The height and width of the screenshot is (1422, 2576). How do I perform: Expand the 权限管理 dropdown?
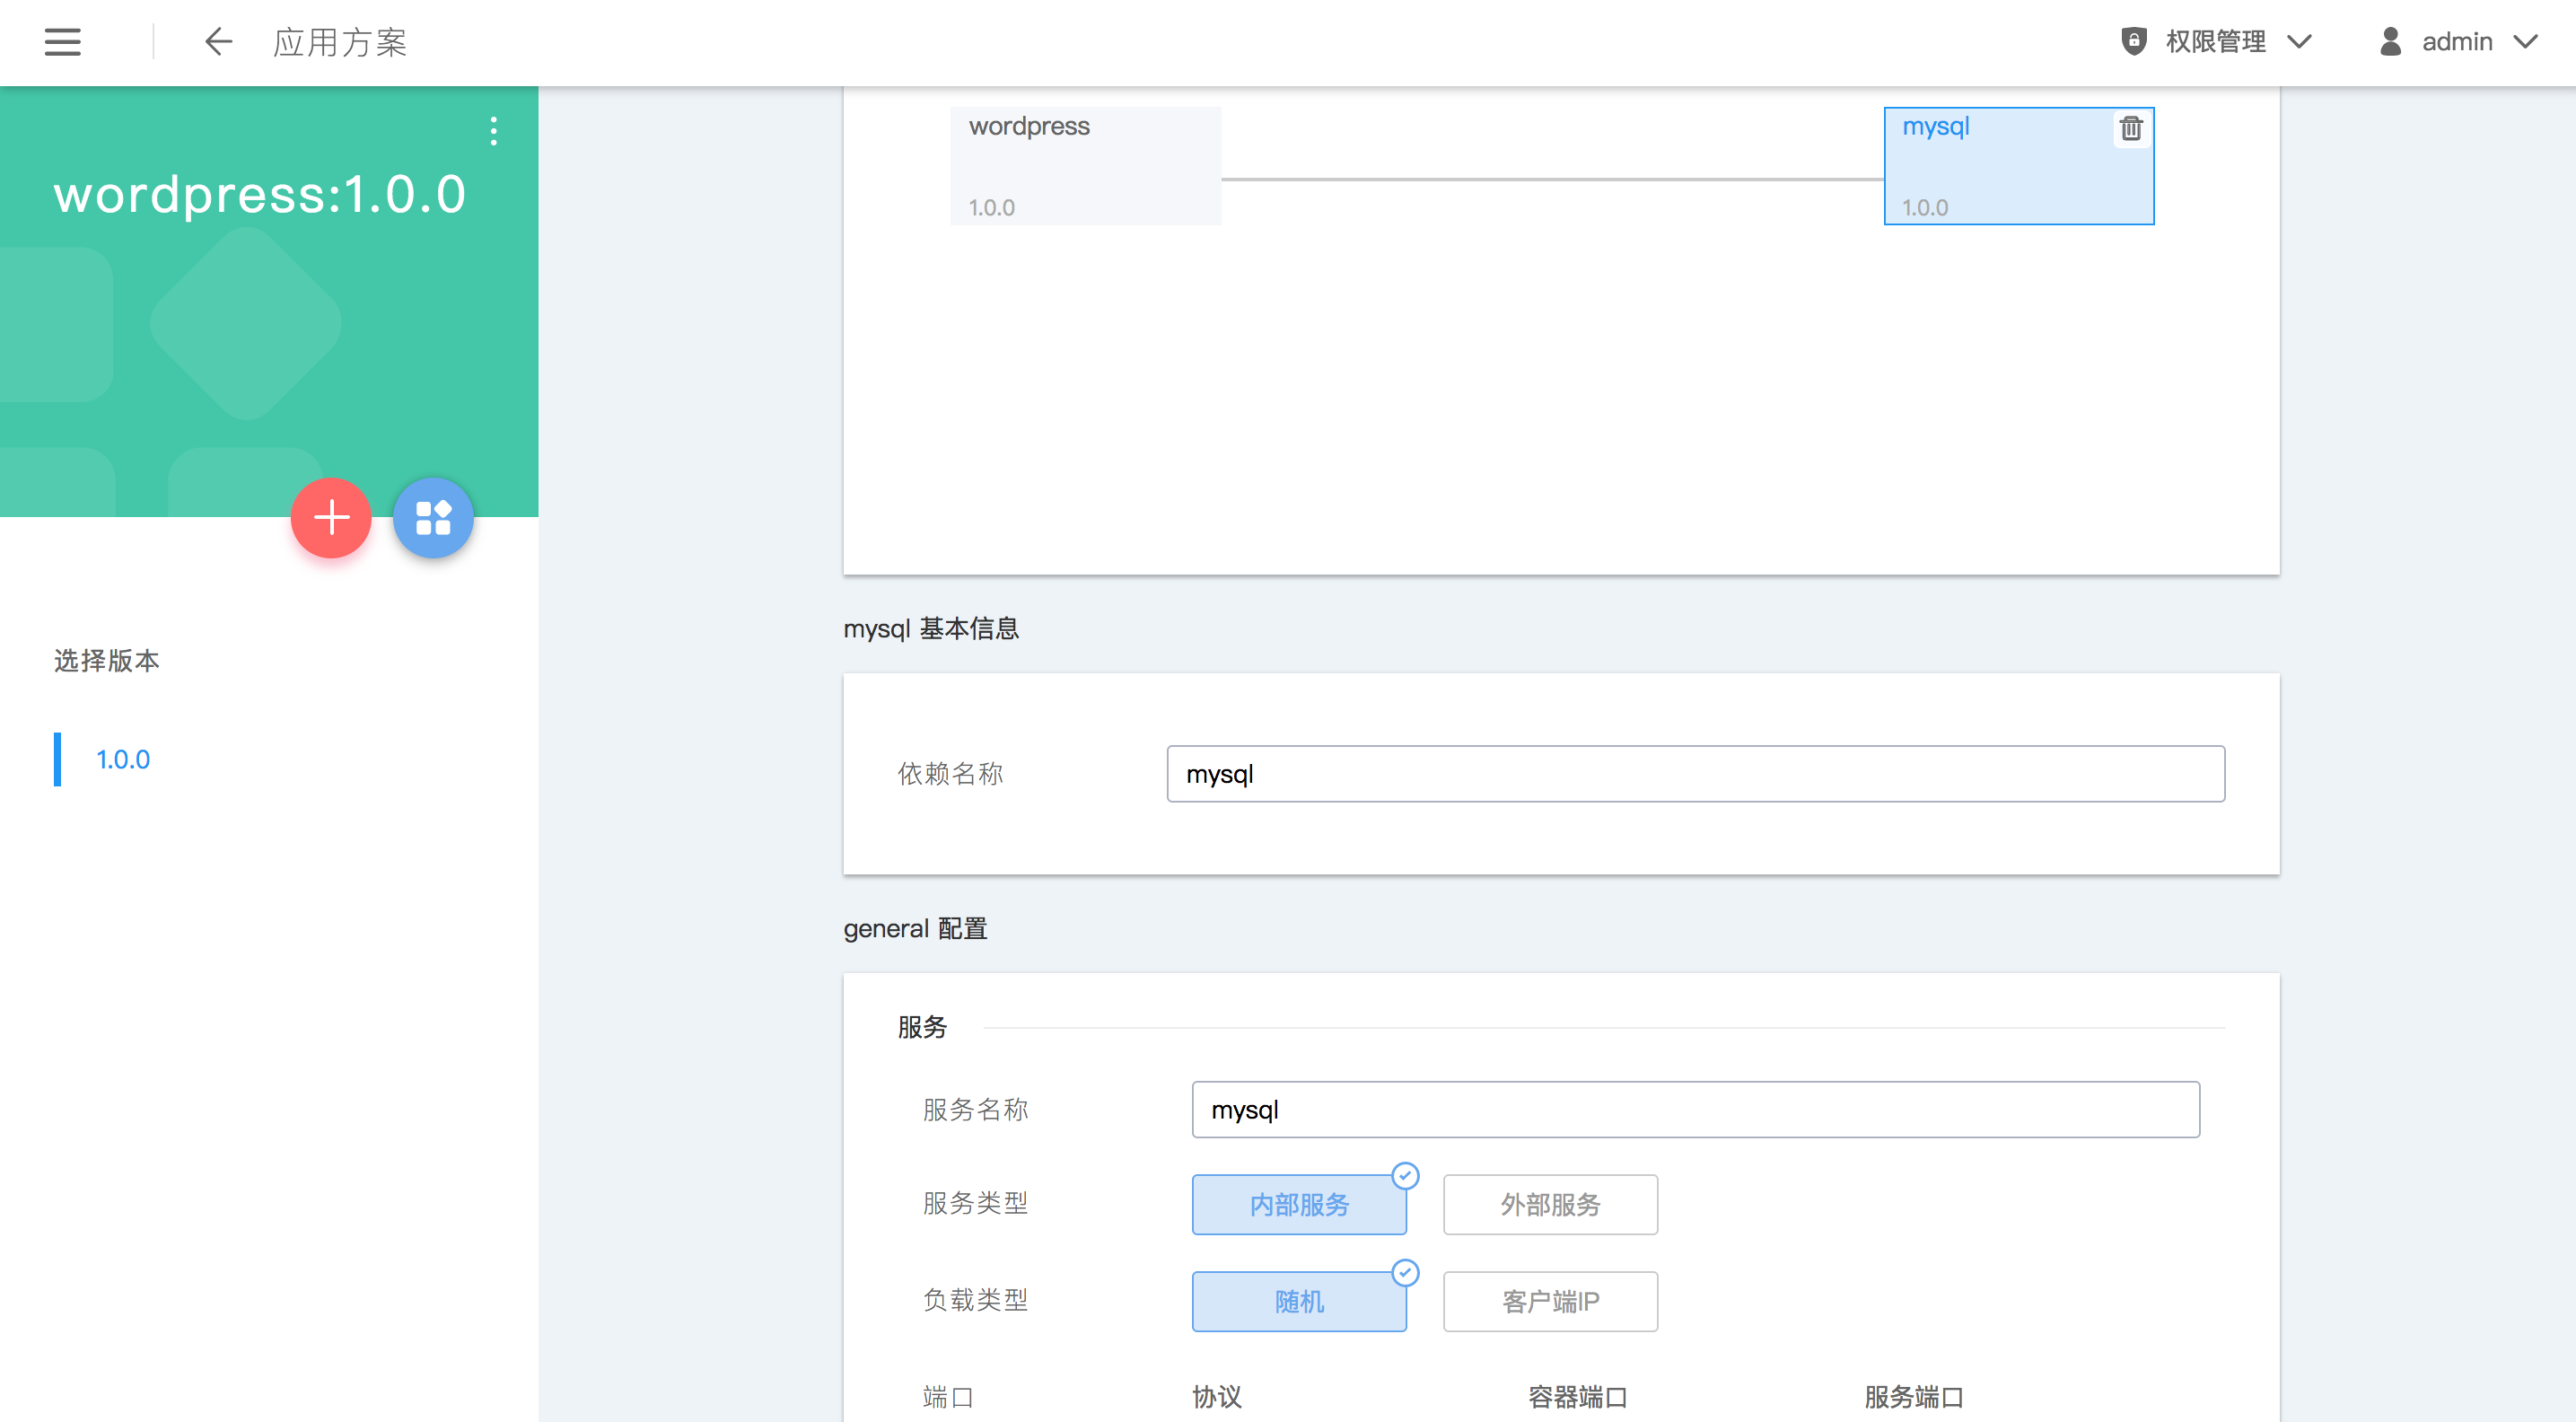2300,42
